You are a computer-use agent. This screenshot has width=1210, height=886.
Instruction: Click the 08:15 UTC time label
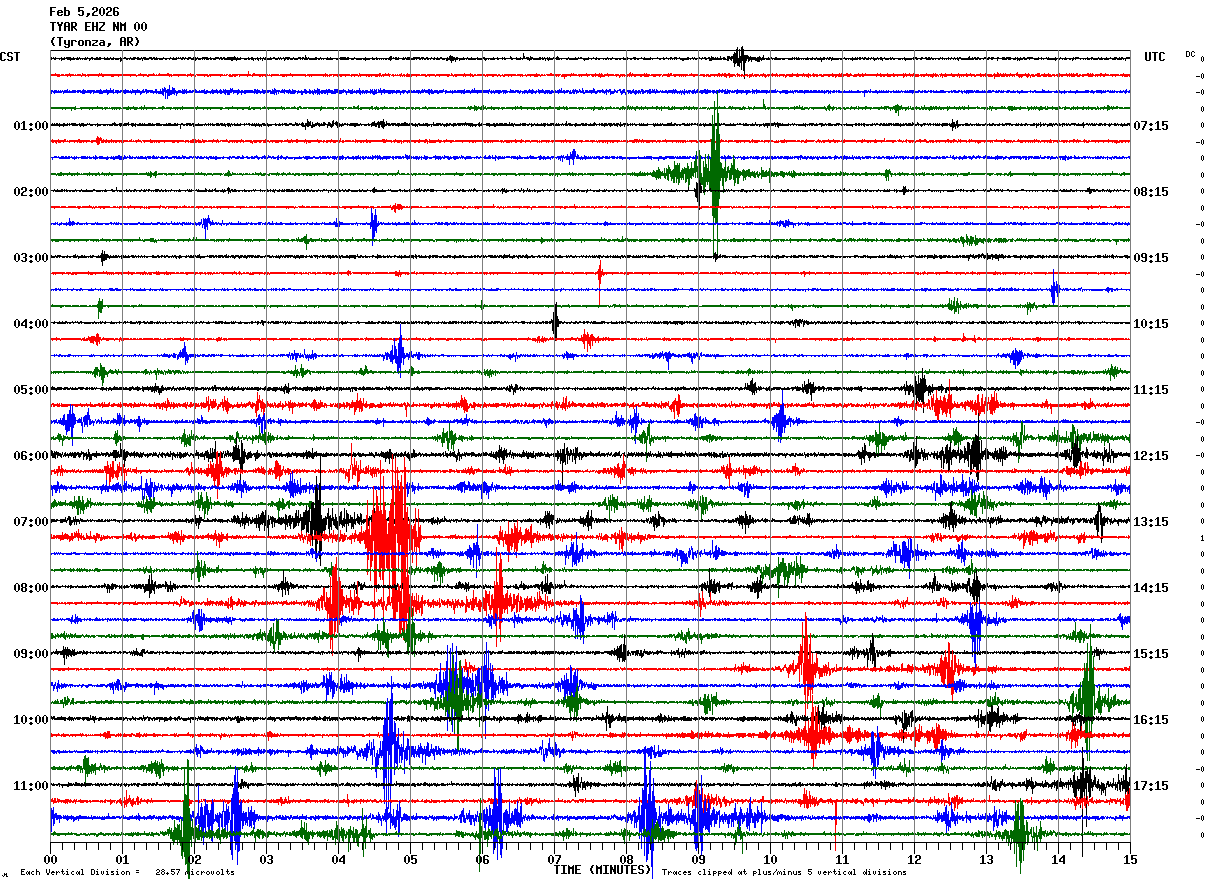click(1152, 192)
